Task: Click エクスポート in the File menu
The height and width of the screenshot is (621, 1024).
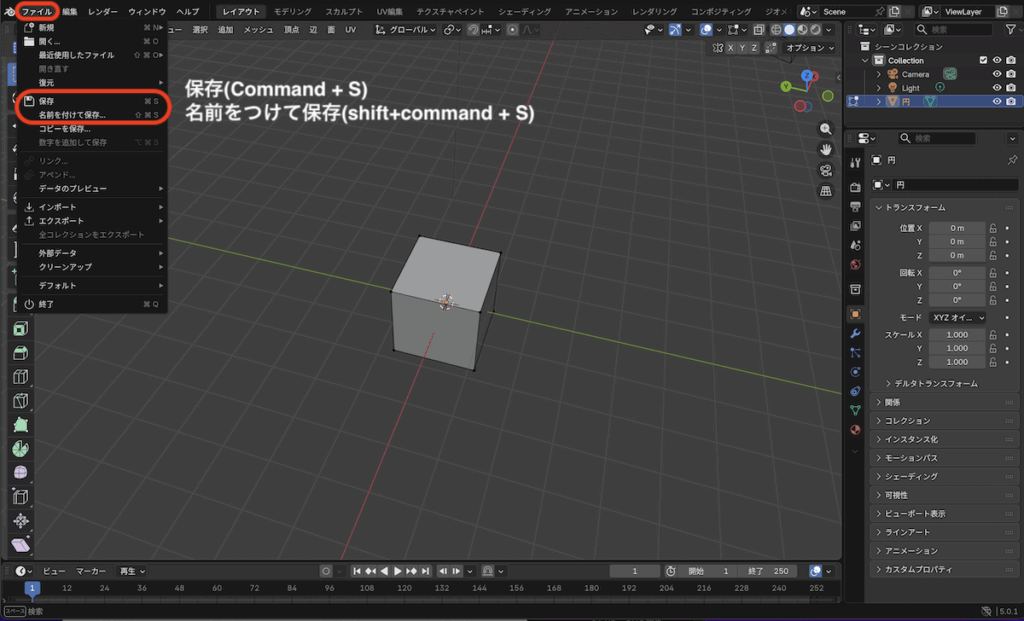Action: 61,220
